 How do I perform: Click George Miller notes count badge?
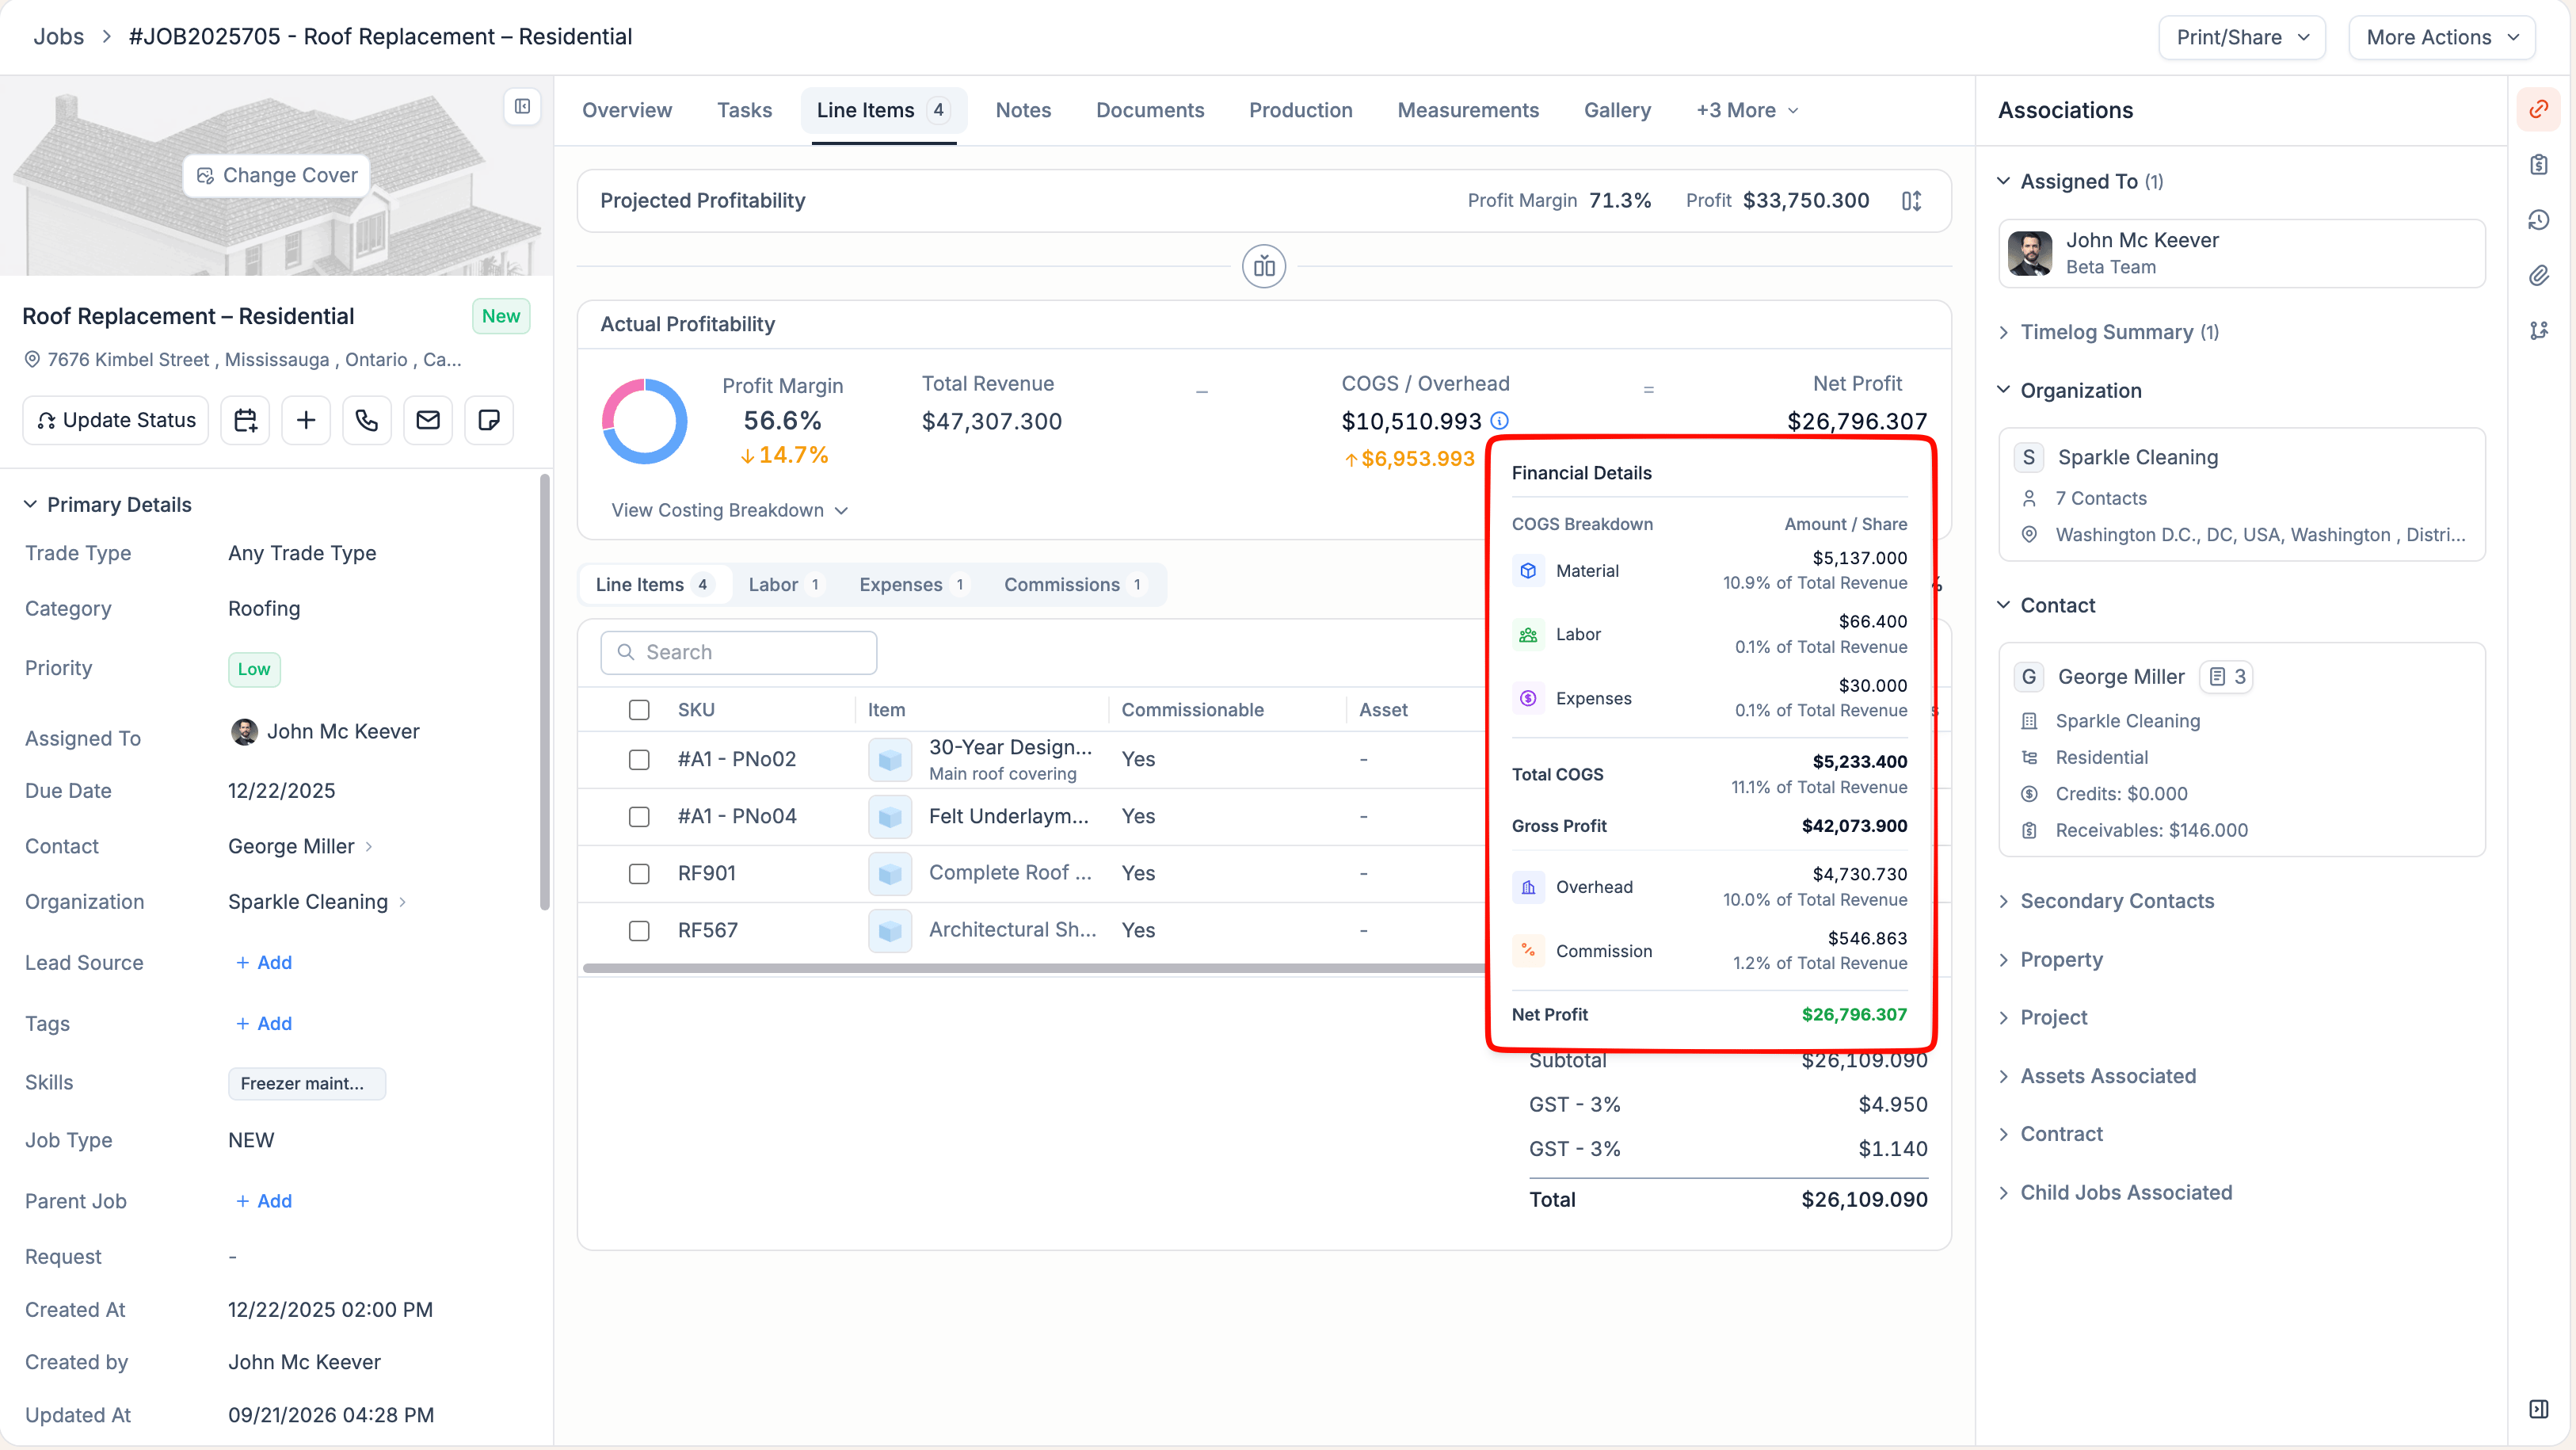(2226, 677)
